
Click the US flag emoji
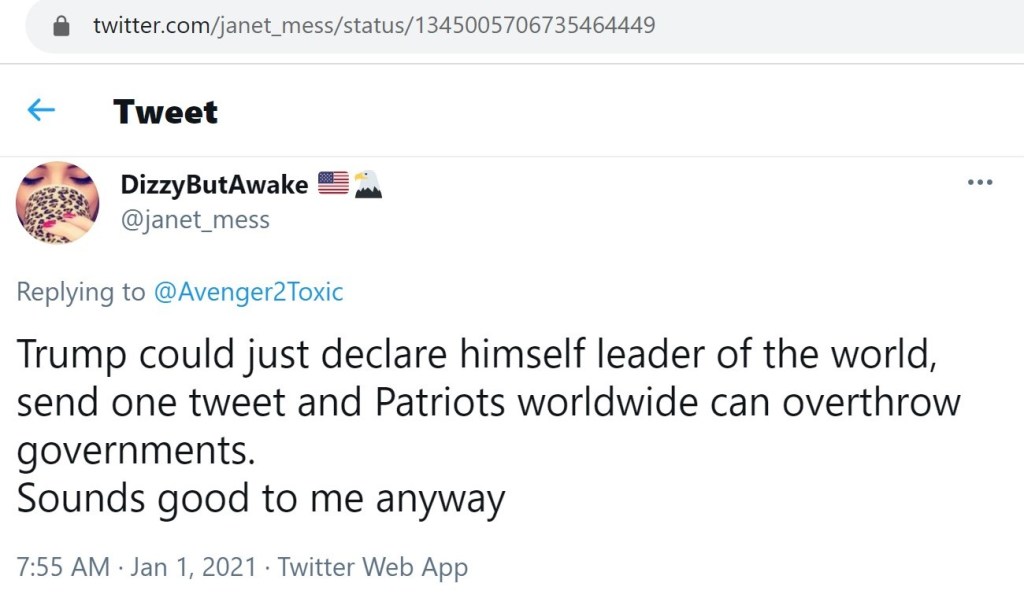(333, 183)
